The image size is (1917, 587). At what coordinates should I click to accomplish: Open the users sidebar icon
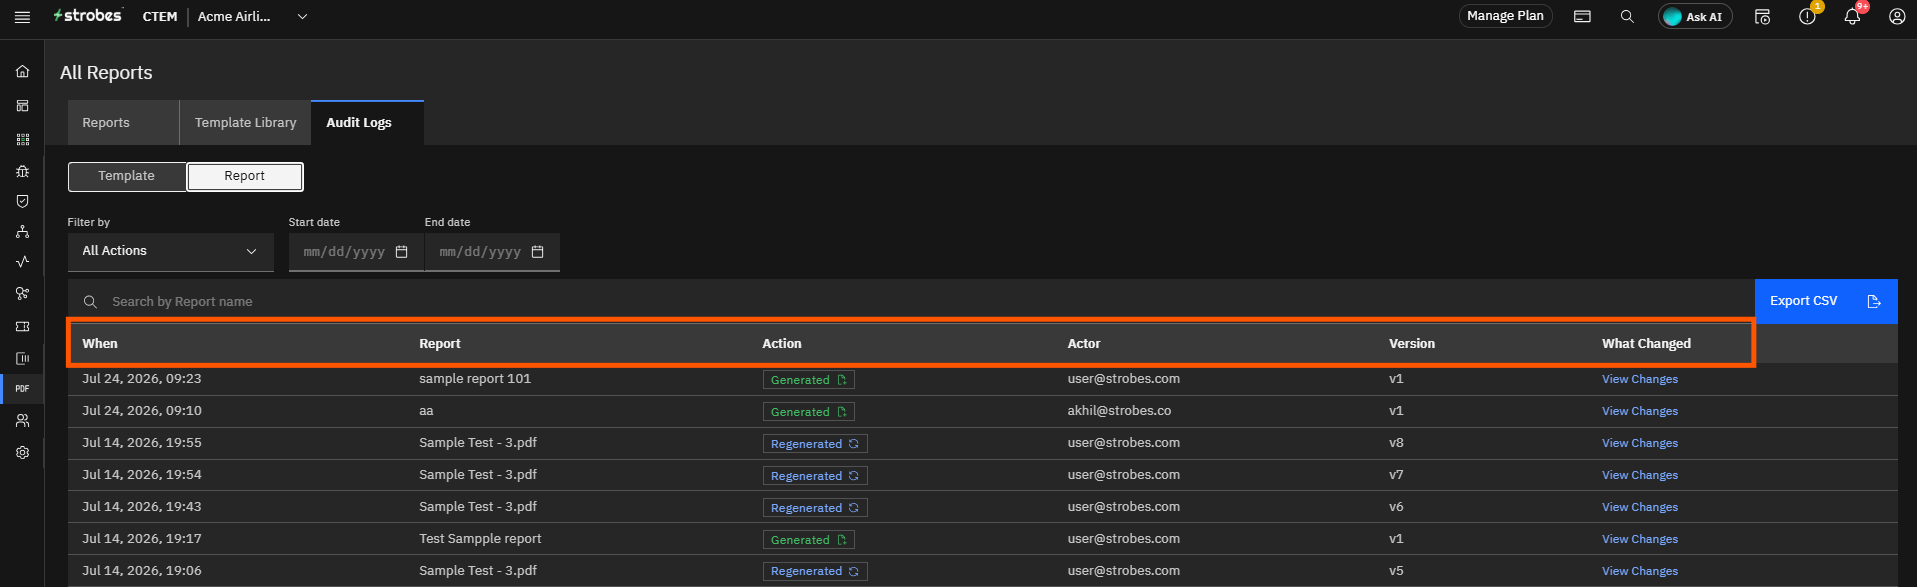tap(22, 421)
